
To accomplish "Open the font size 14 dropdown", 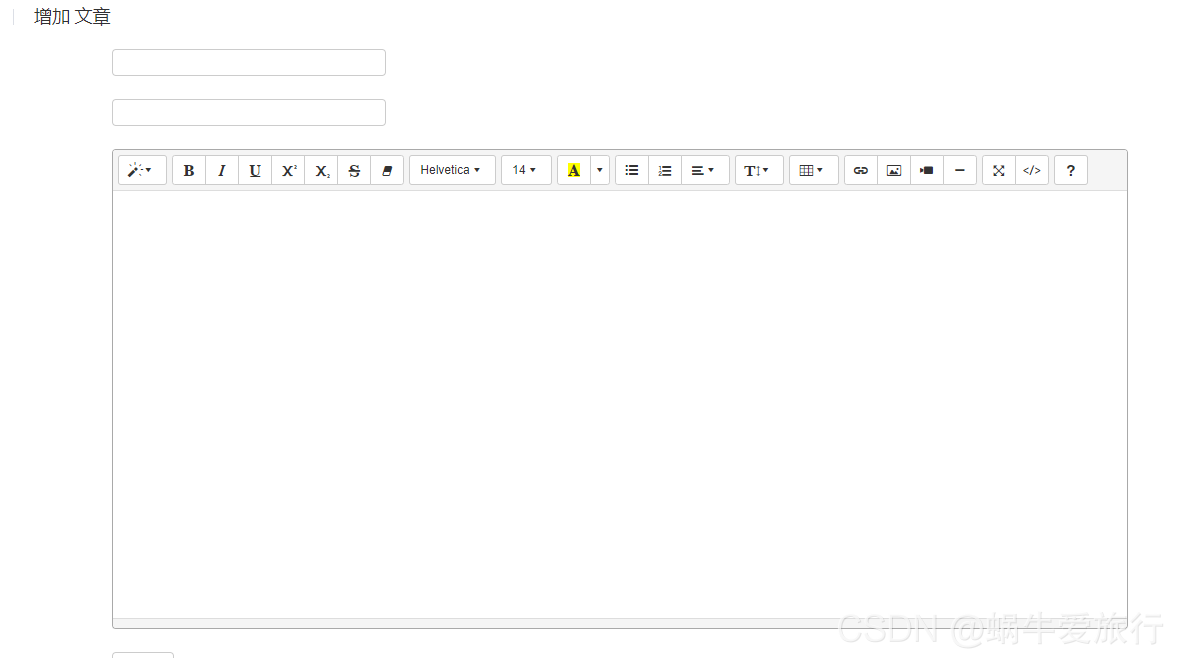I will point(526,170).
